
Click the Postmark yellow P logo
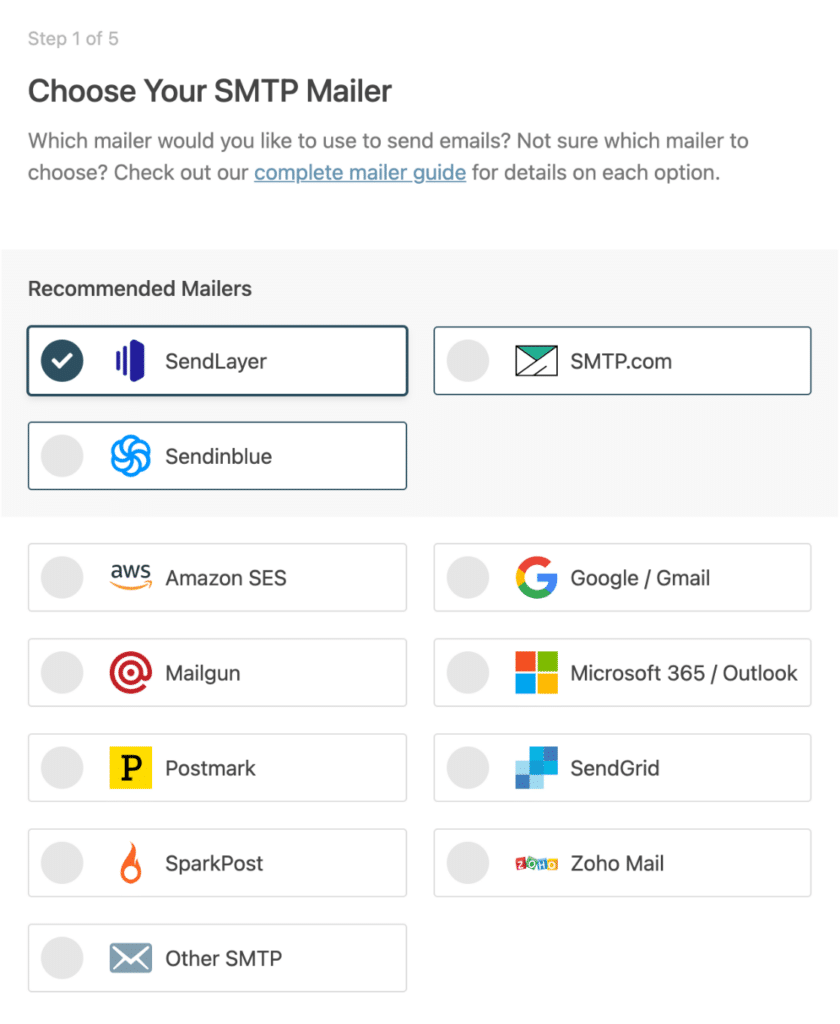pyautogui.click(x=128, y=768)
